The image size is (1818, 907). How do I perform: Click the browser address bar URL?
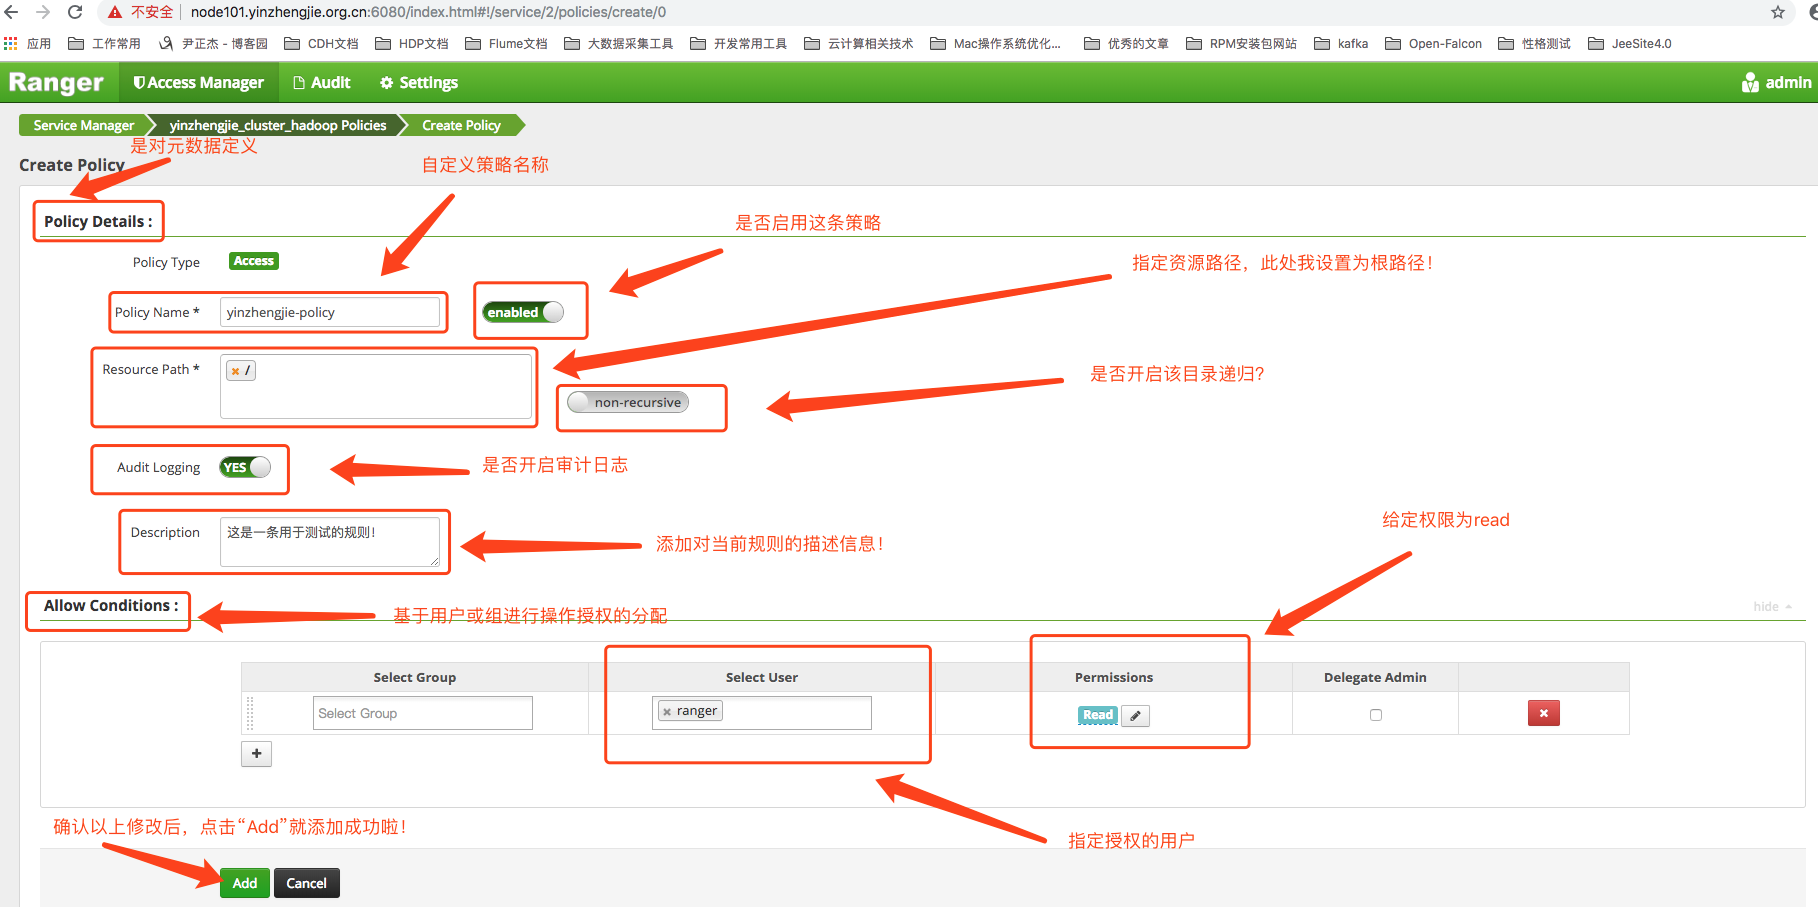point(428,12)
